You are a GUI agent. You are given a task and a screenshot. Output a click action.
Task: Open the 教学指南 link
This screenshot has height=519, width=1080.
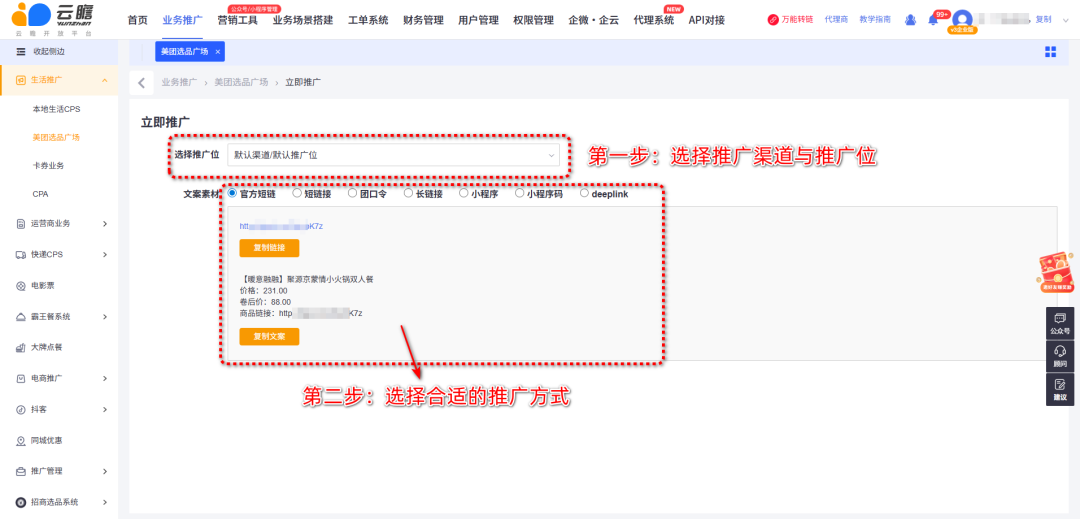tap(875, 20)
